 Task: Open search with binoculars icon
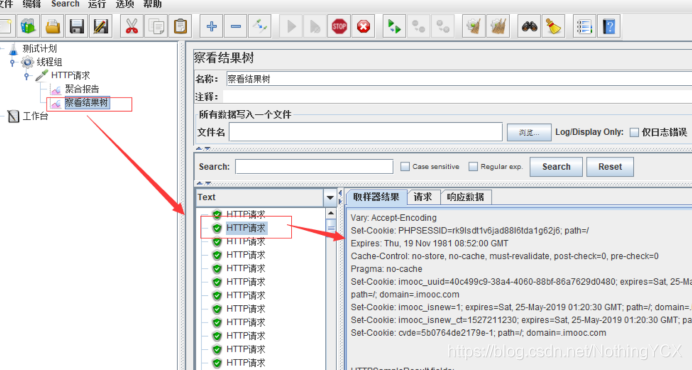click(x=529, y=26)
